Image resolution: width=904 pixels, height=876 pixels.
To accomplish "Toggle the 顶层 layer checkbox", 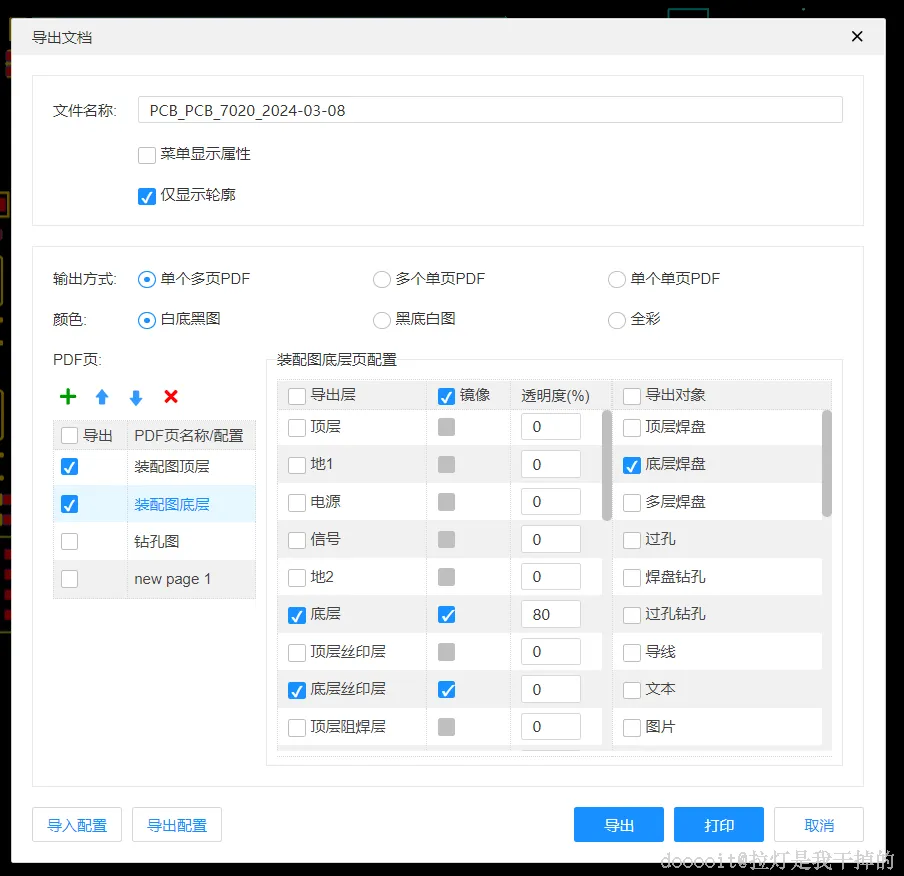I will tap(296, 426).
